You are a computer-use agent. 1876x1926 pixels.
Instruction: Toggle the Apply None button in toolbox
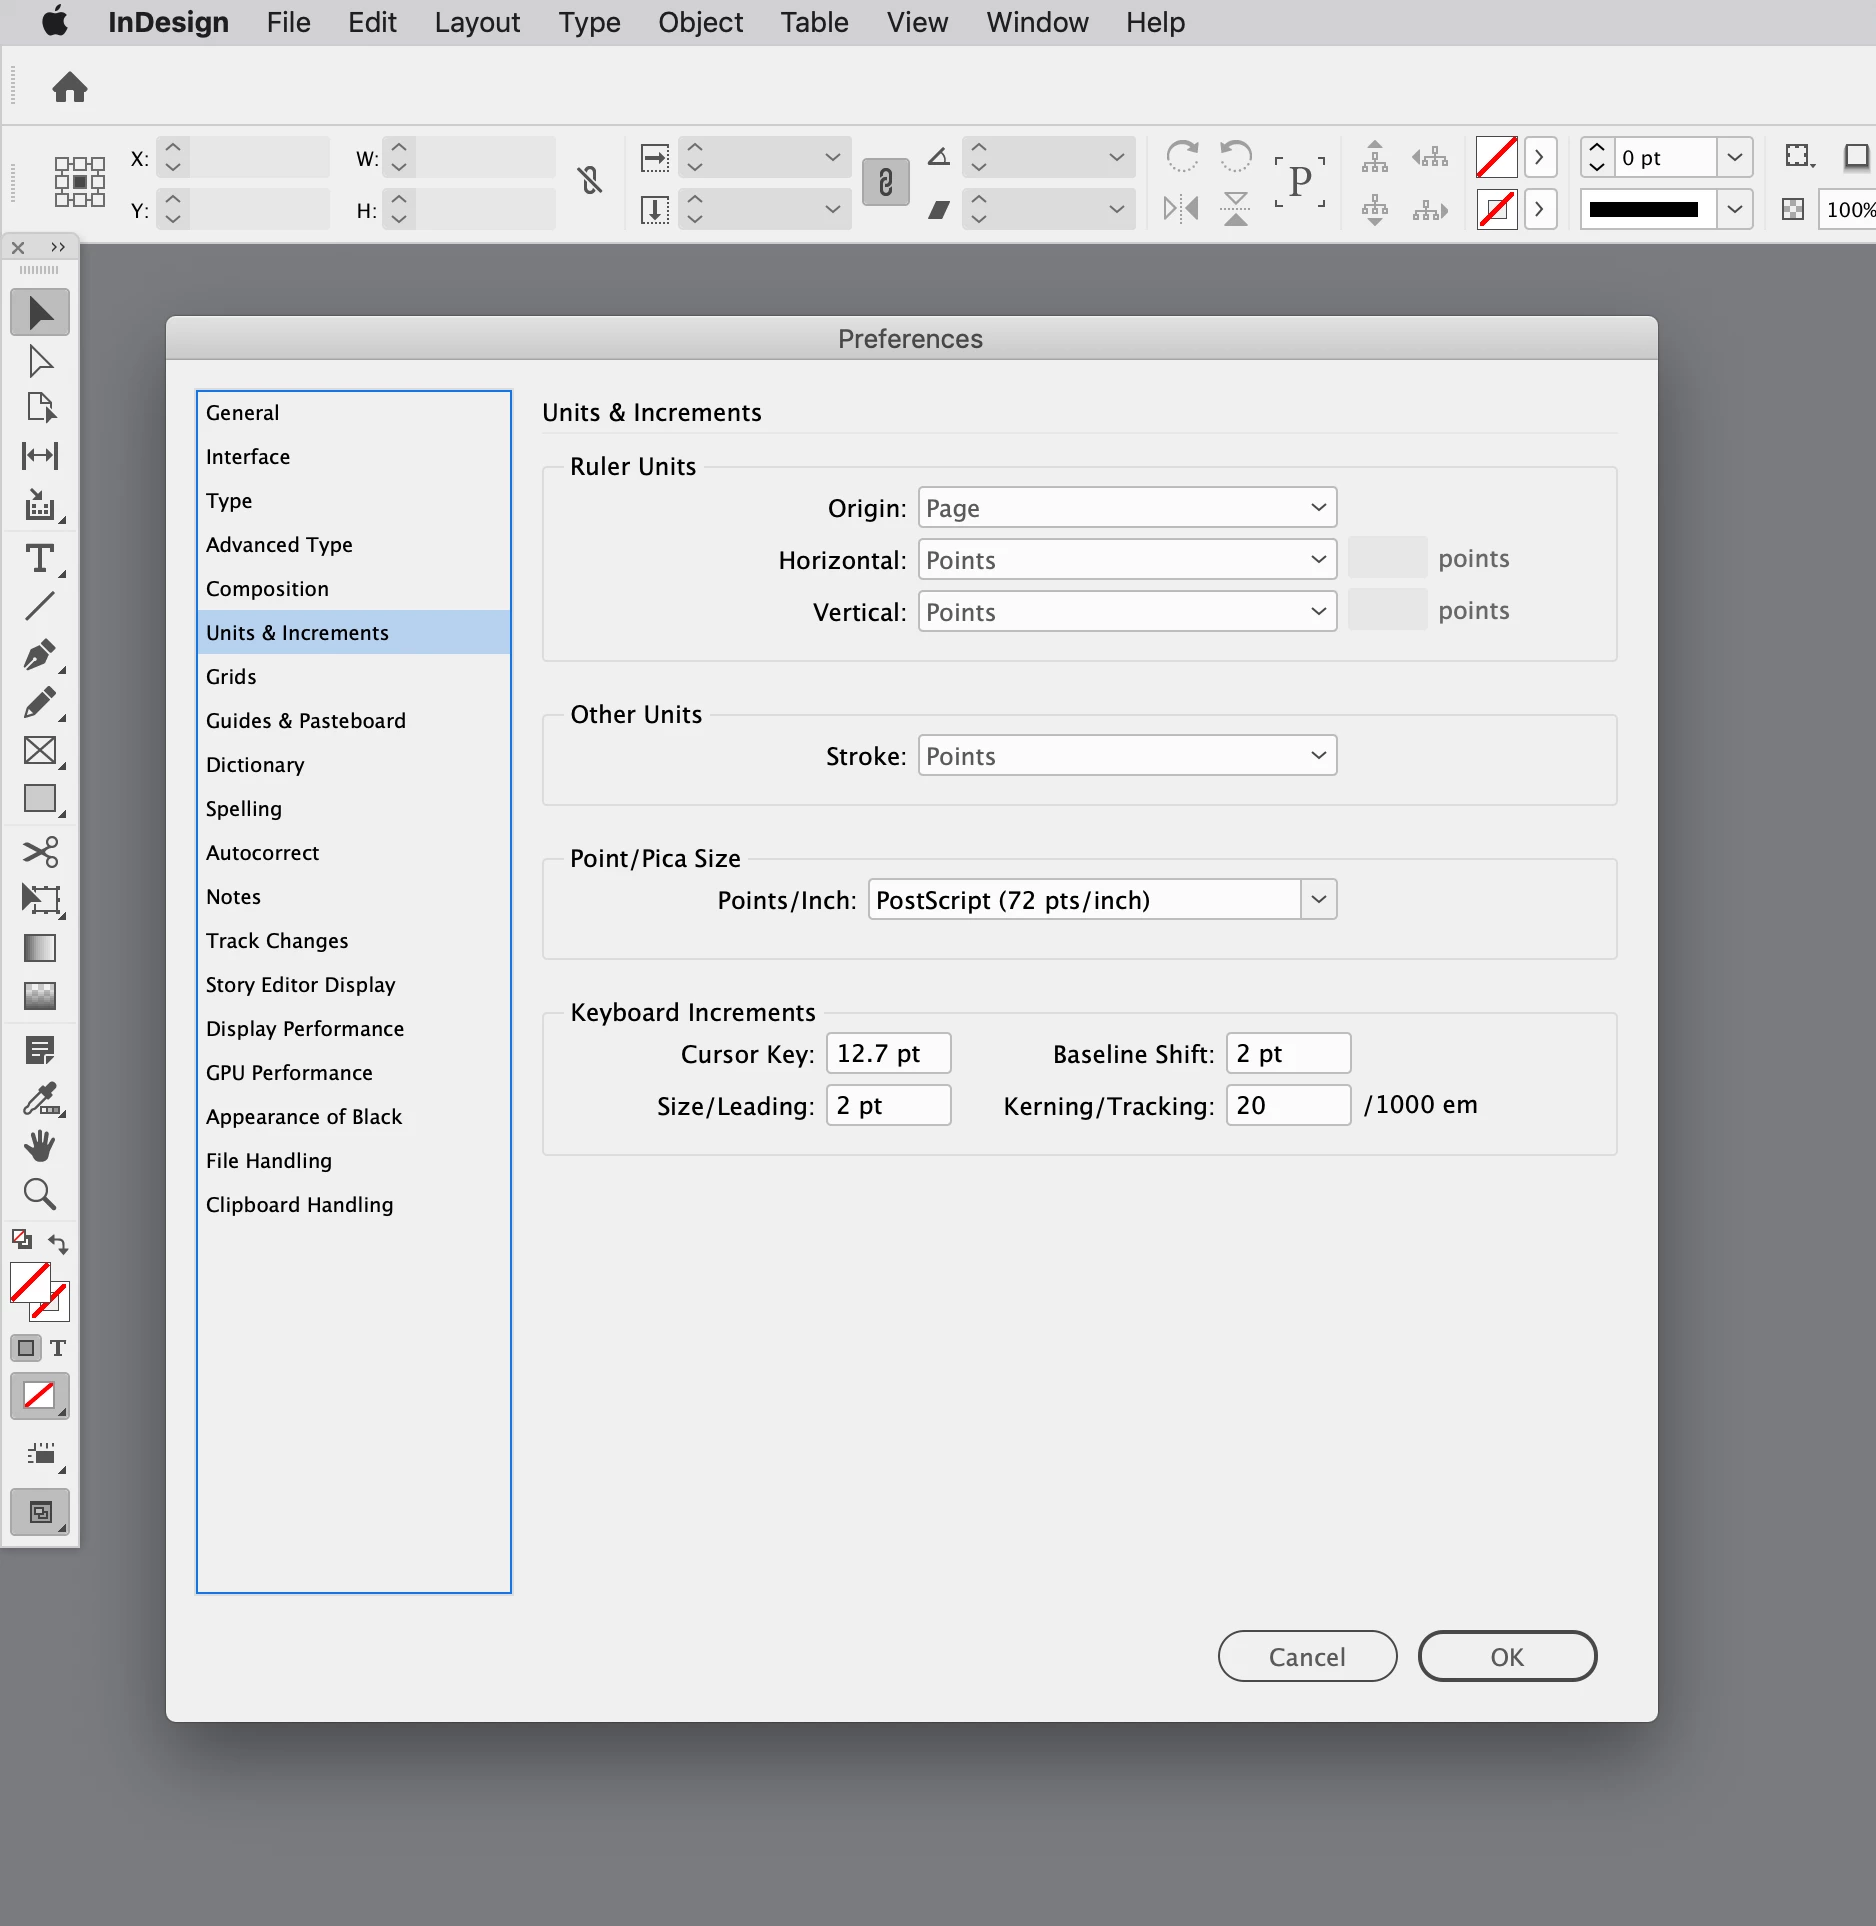(40, 1396)
